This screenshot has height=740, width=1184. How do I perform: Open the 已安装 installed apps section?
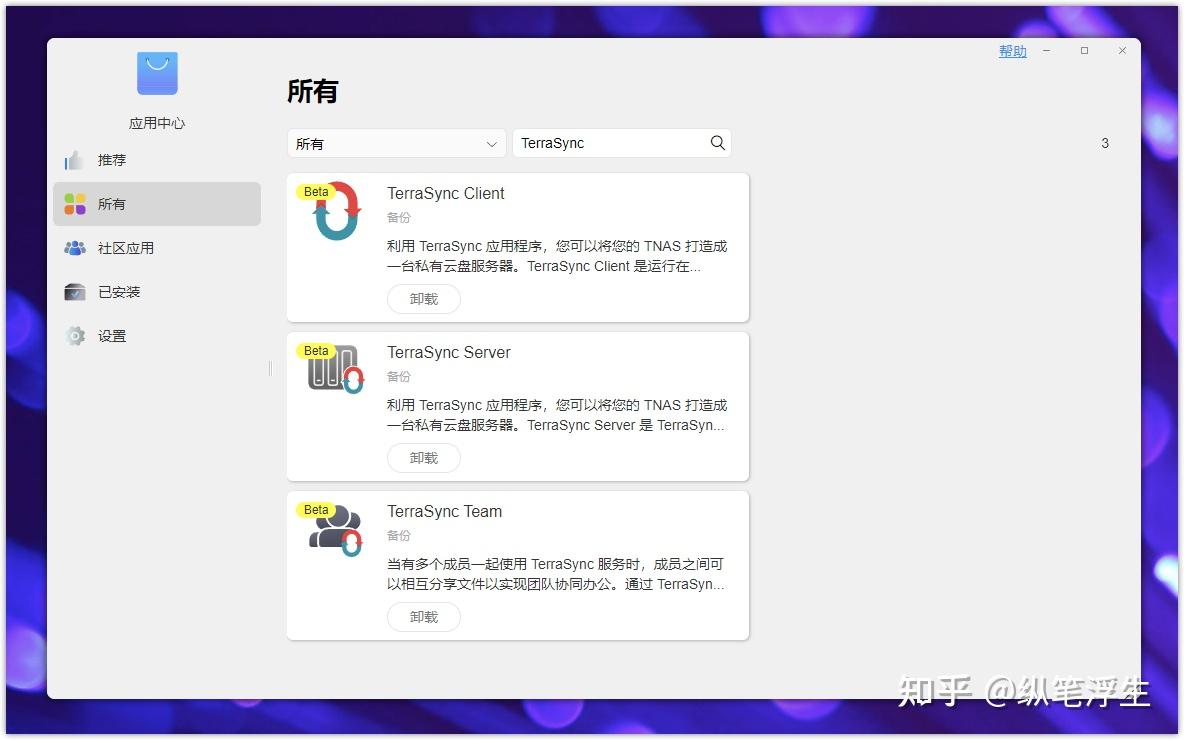74,291
